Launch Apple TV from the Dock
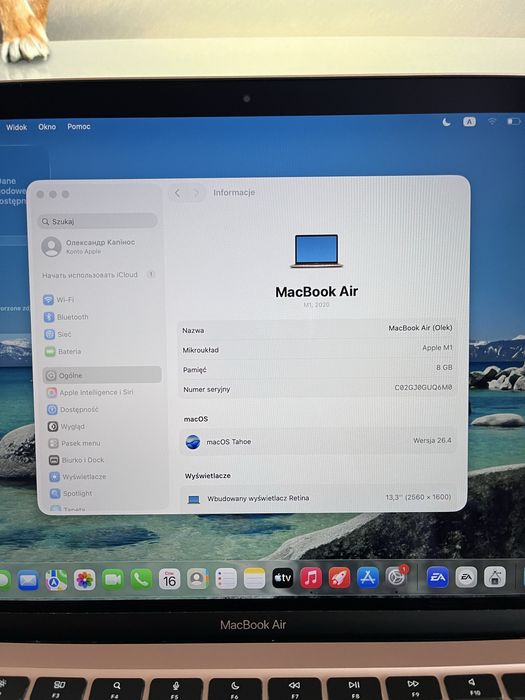Screen dimensions: 525x700 (283, 578)
